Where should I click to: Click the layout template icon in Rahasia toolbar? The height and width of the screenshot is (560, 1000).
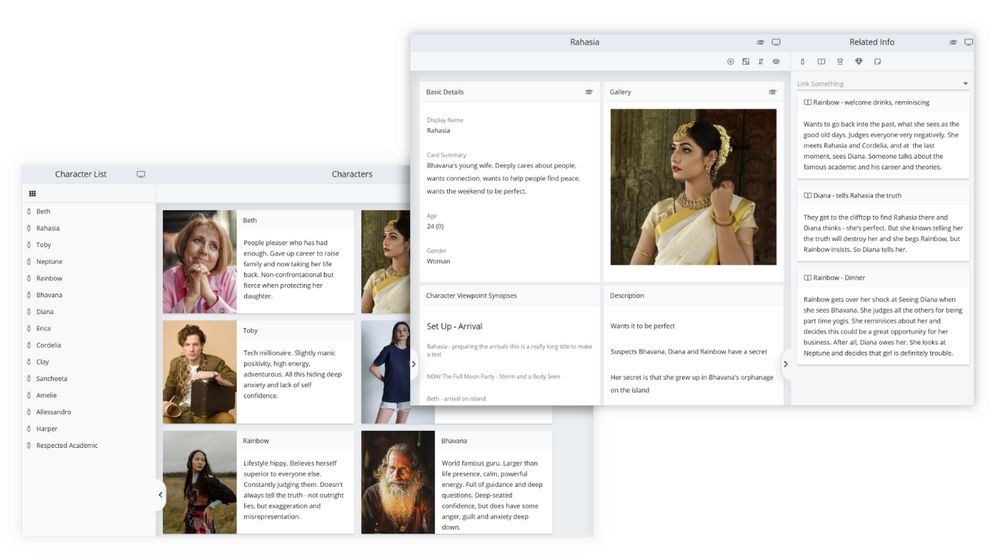[x=746, y=62]
